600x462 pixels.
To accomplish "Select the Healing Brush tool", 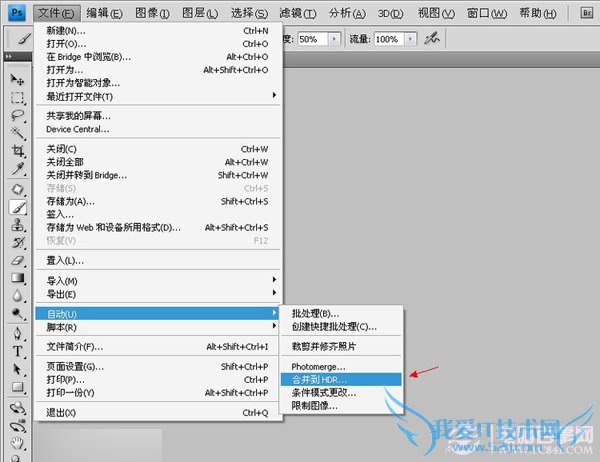I will pyautogui.click(x=17, y=190).
